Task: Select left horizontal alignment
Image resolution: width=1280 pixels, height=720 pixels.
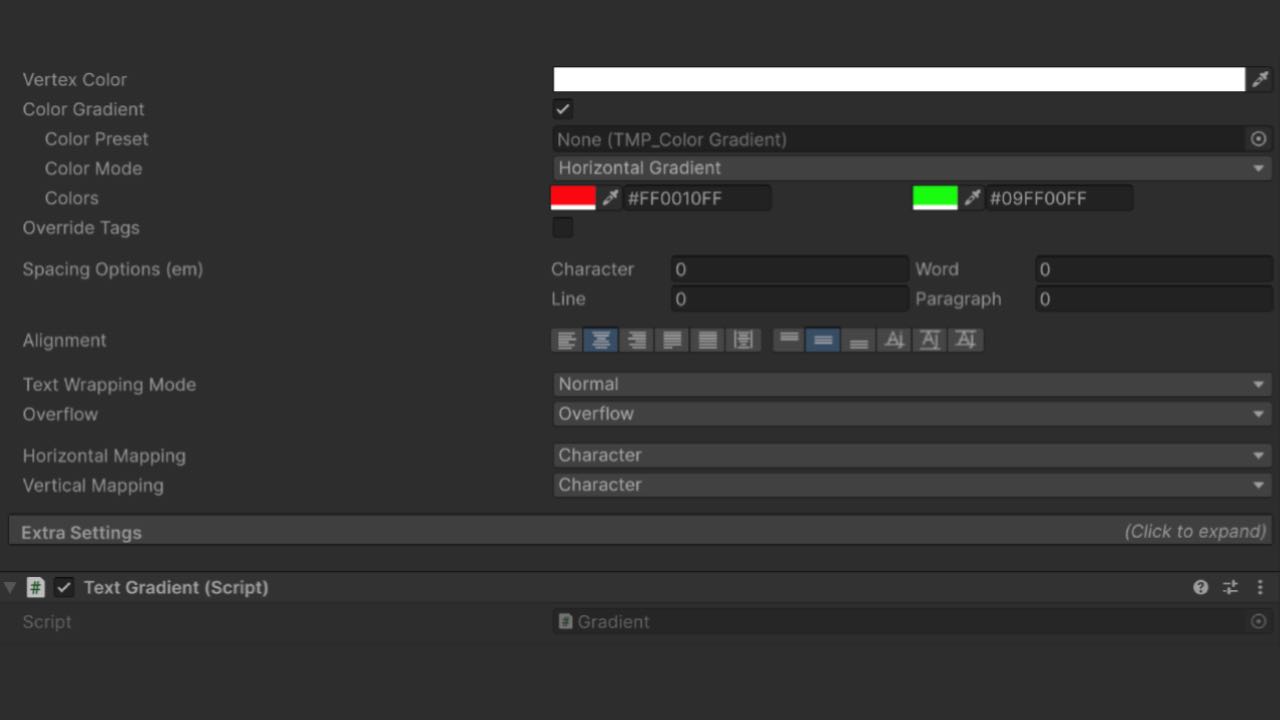Action: tap(566, 340)
